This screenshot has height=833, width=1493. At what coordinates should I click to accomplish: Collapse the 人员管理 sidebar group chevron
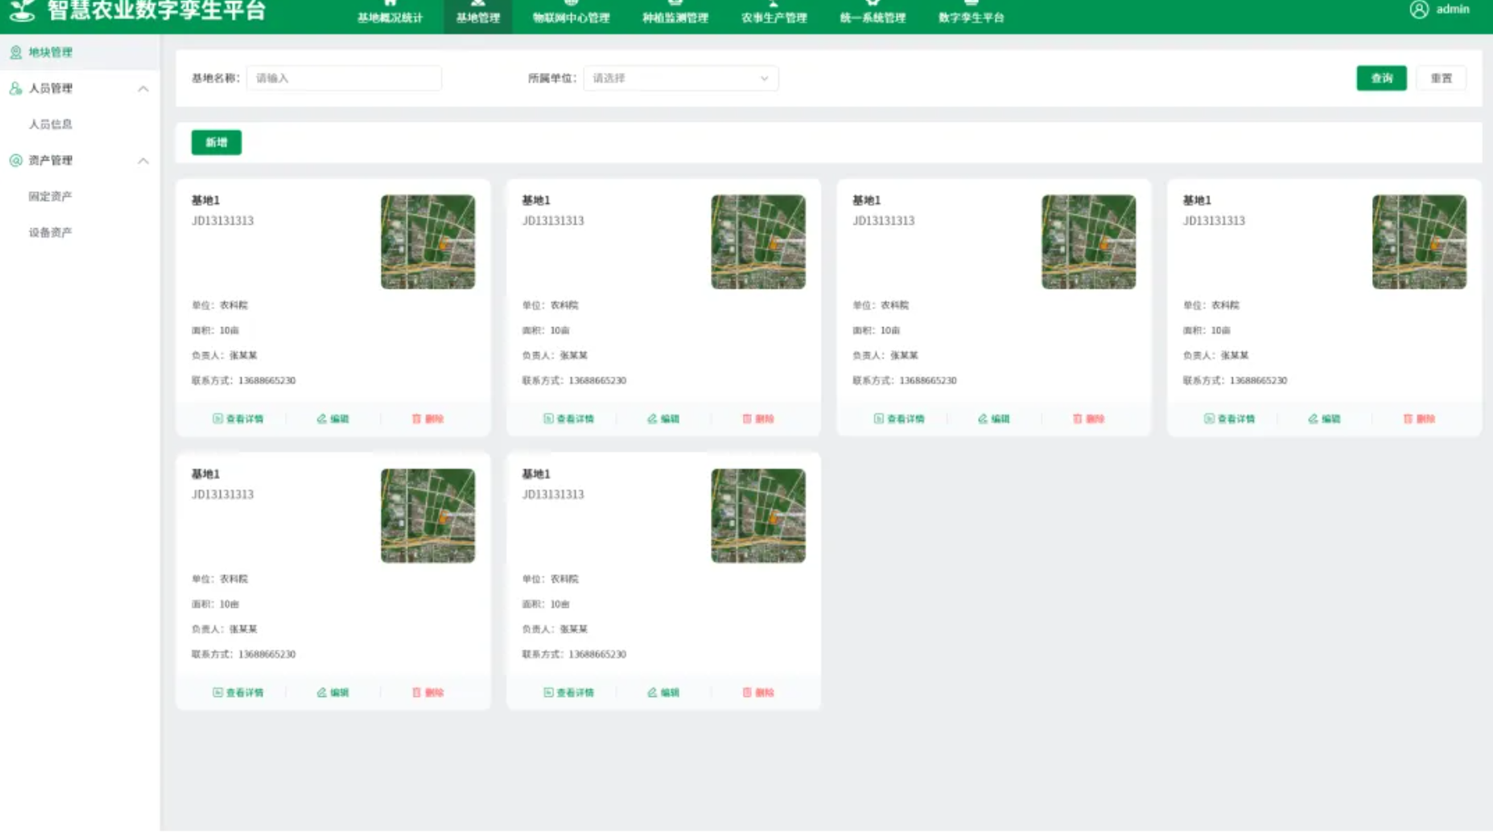pyautogui.click(x=143, y=89)
